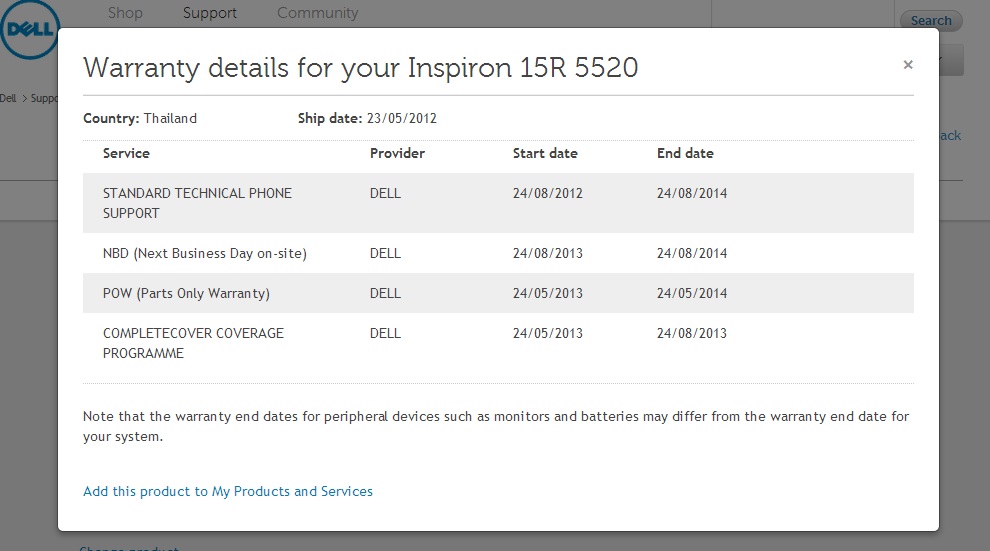Click the Provider column header
Screen dimensions: 990x551
tap(397, 153)
